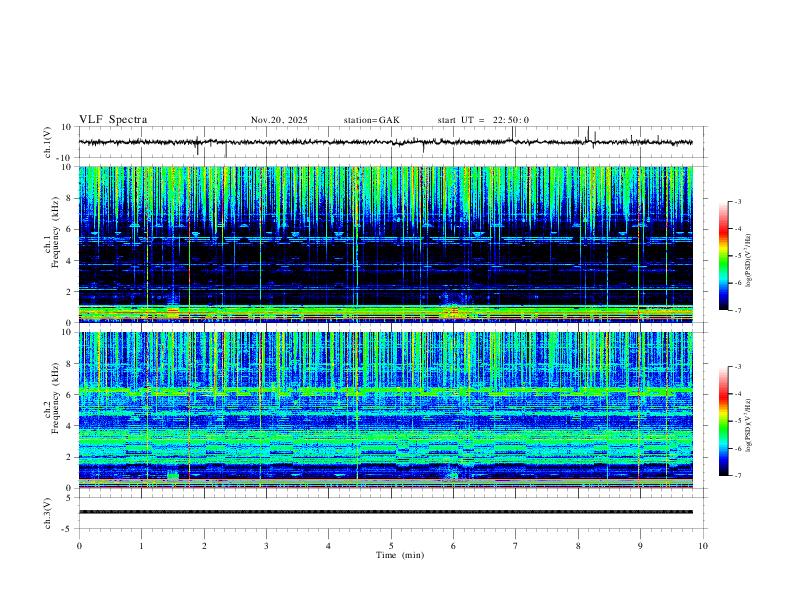Image resolution: width=792 pixels, height=612 pixels.
Task: Click the "-3" tick on ch.1 colorbar
Action: (x=737, y=201)
